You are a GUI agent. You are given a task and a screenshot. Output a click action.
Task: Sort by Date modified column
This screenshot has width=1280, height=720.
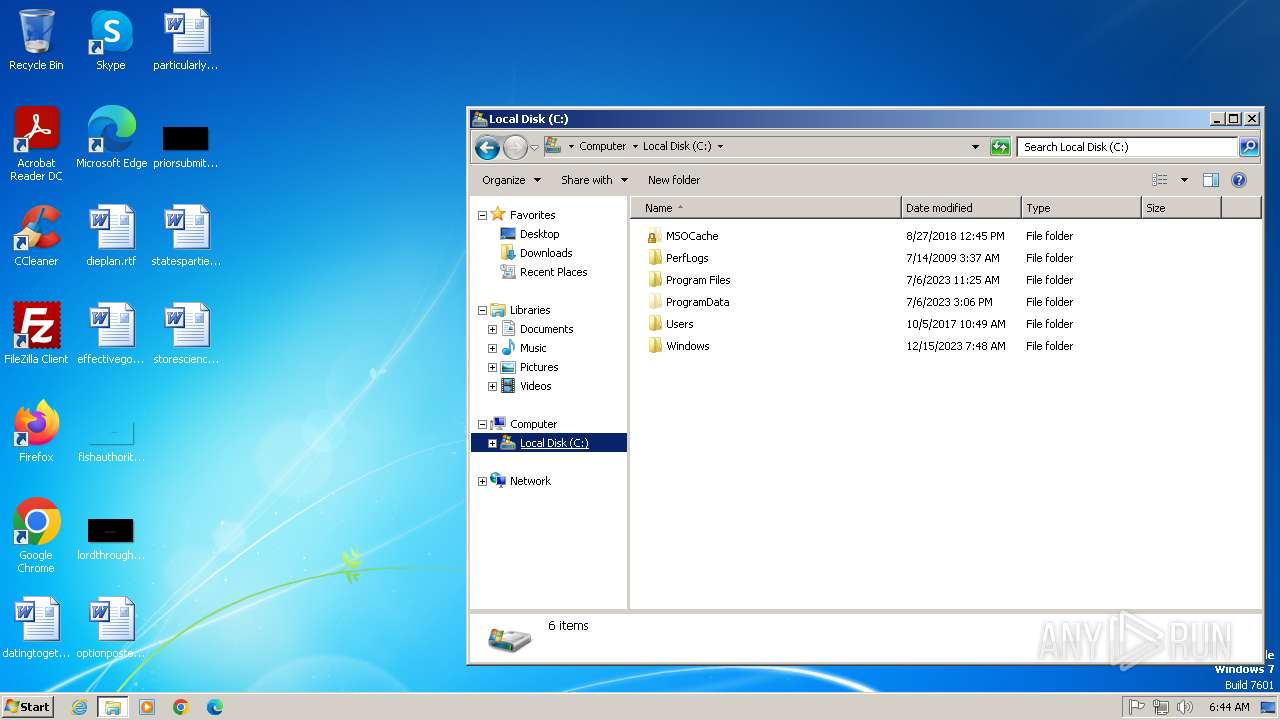click(961, 208)
